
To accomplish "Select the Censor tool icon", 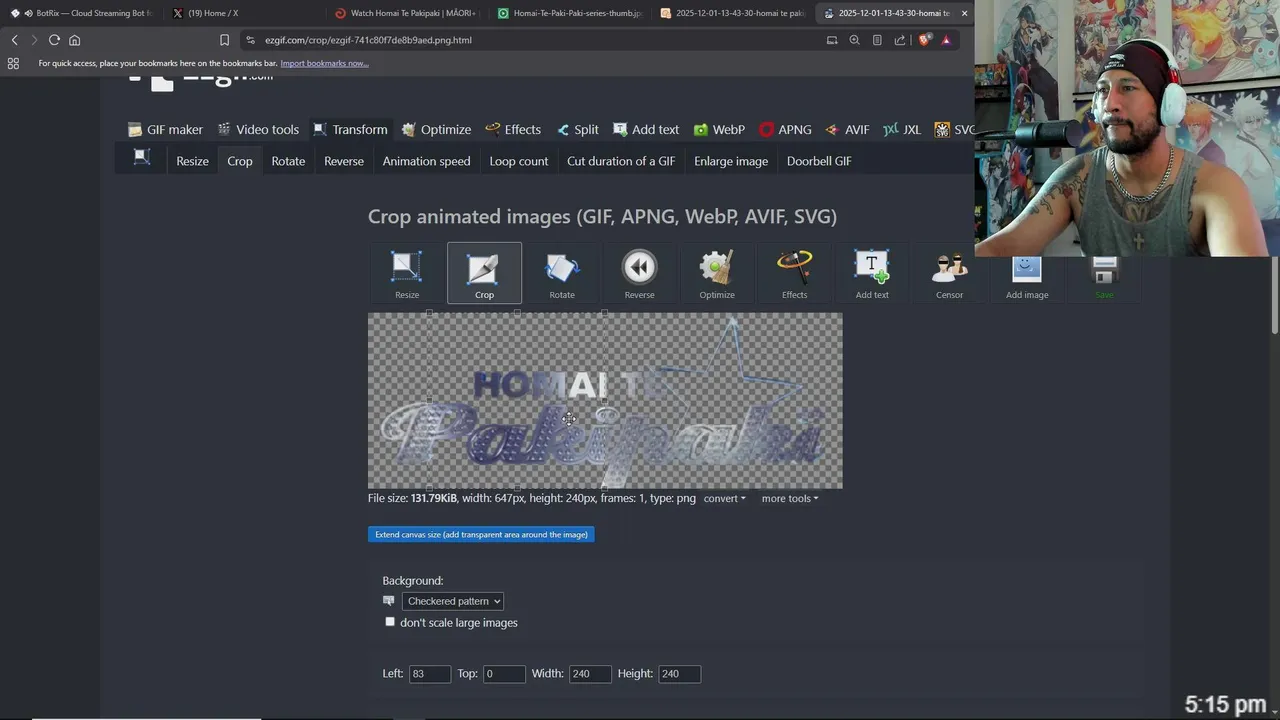I will pos(949,273).
